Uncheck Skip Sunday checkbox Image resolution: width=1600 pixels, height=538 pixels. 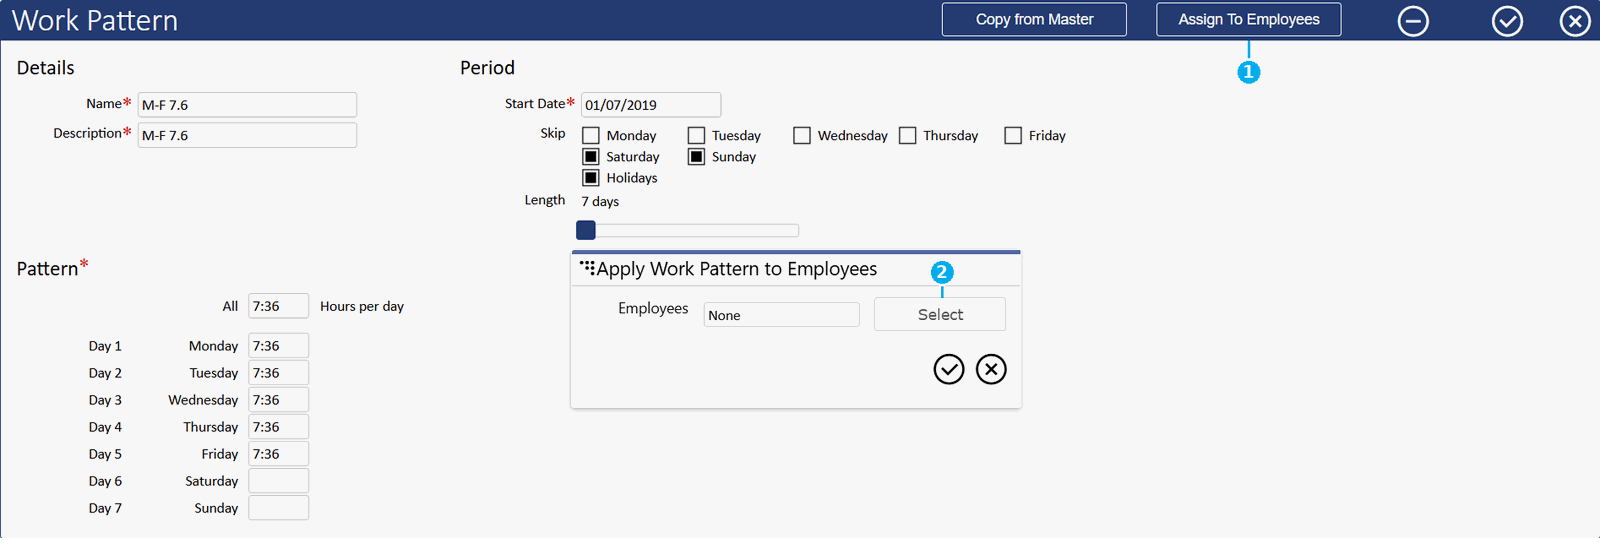[x=697, y=156]
